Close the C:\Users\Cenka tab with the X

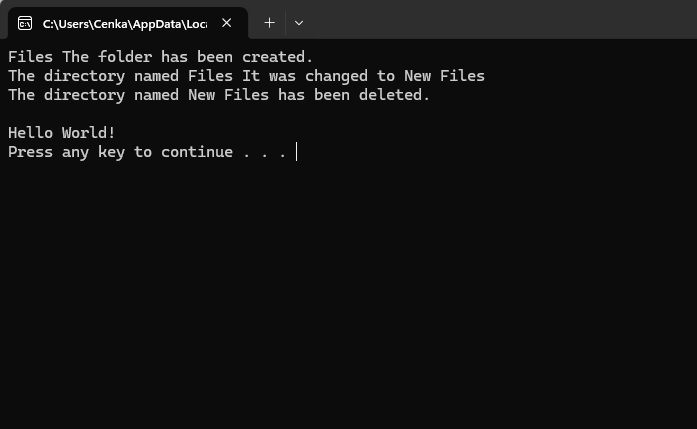(226, 23)
